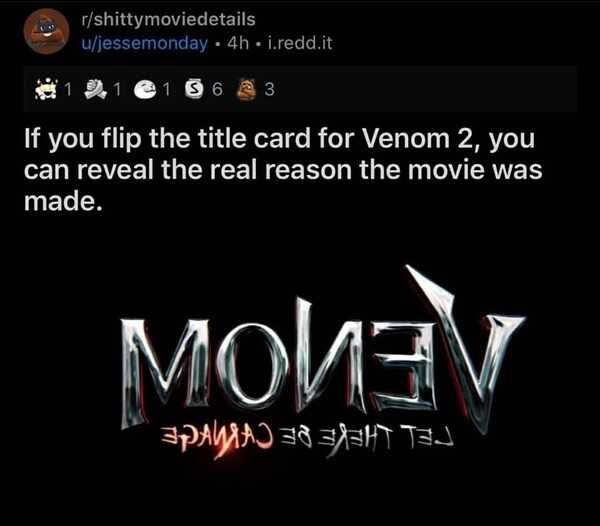Click the first starburst face award icon
Image resolution: width=600 pixels, height=526 pixels.
click(46, 89)
